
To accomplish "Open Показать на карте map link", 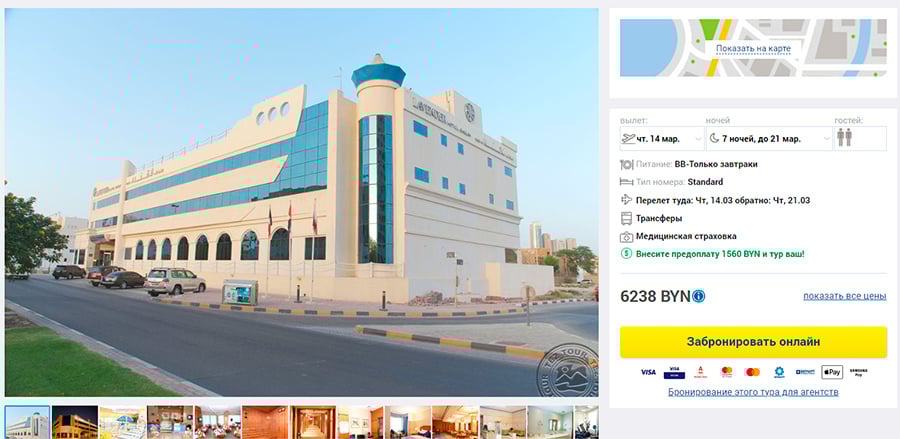I will coord(753,49).
